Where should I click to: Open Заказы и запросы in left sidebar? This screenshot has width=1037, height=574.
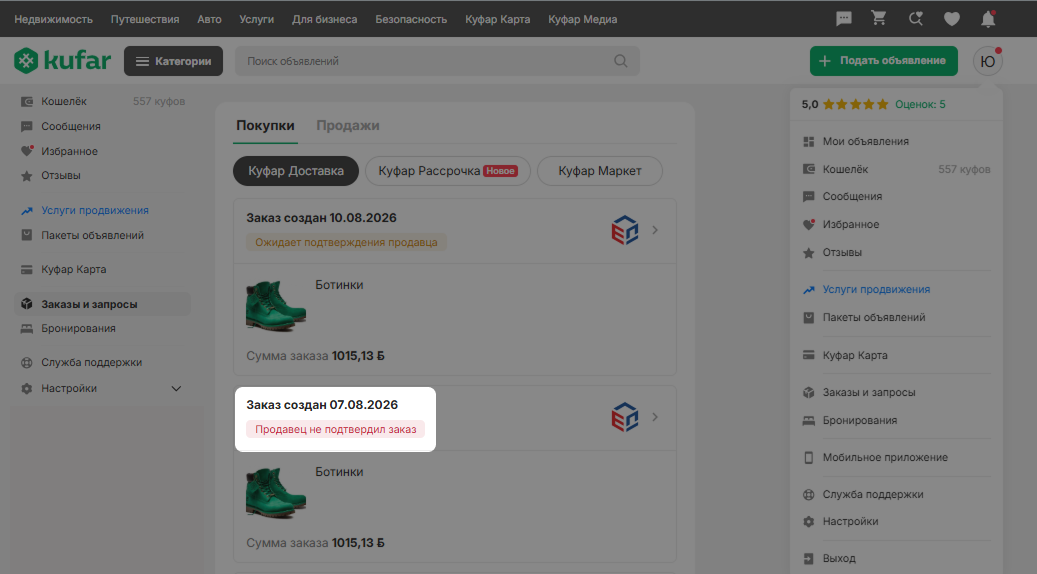coord(103,304)
